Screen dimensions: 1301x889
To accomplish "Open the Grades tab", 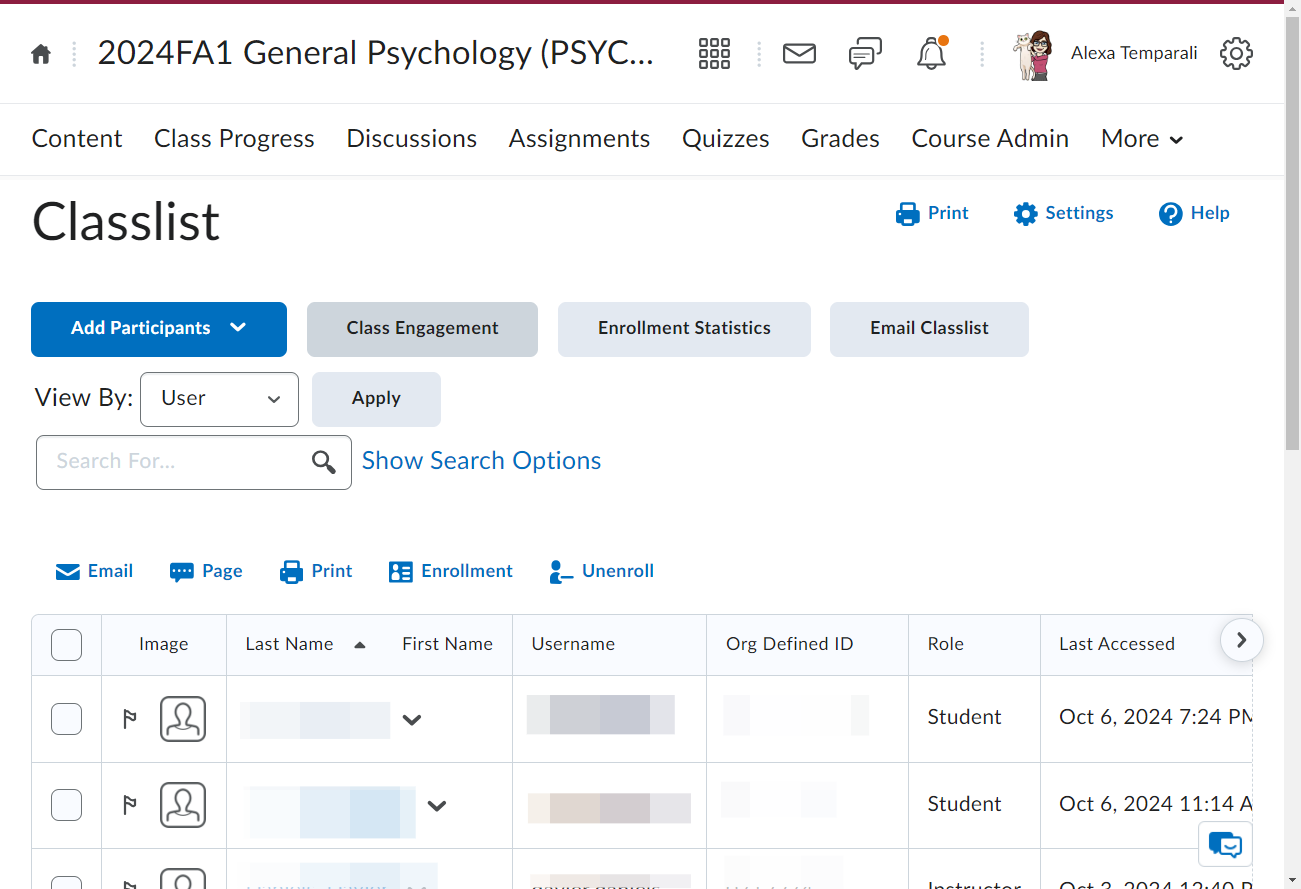I will coord(840,139).
